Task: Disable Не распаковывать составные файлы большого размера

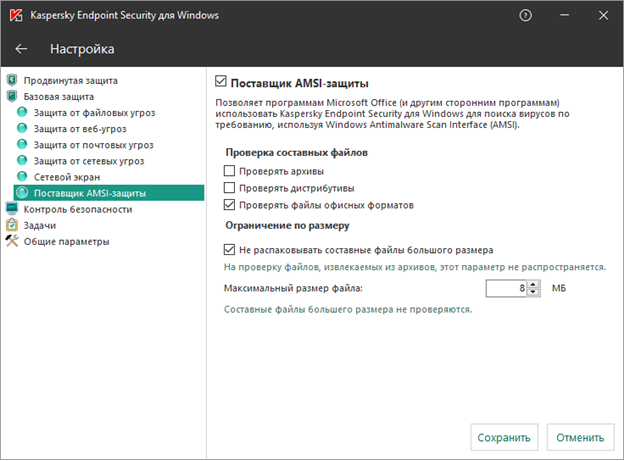Action: coord(230,250)
